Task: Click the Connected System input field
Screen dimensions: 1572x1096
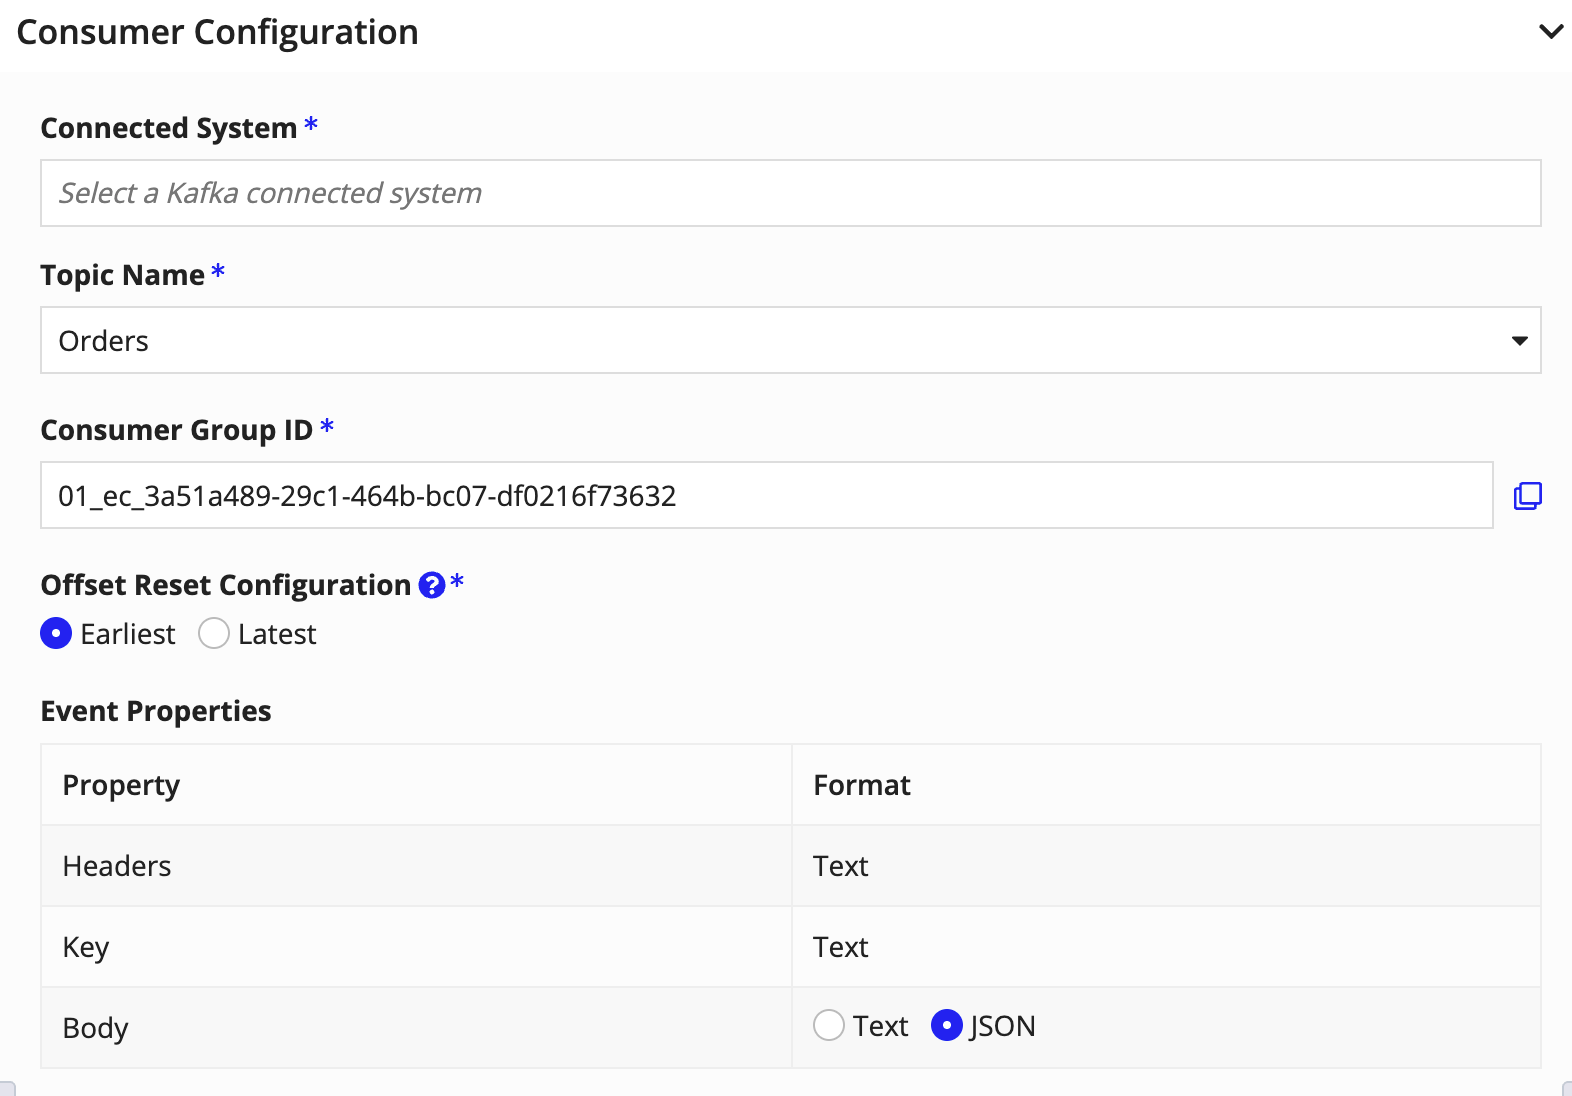Action: (790, 193)
